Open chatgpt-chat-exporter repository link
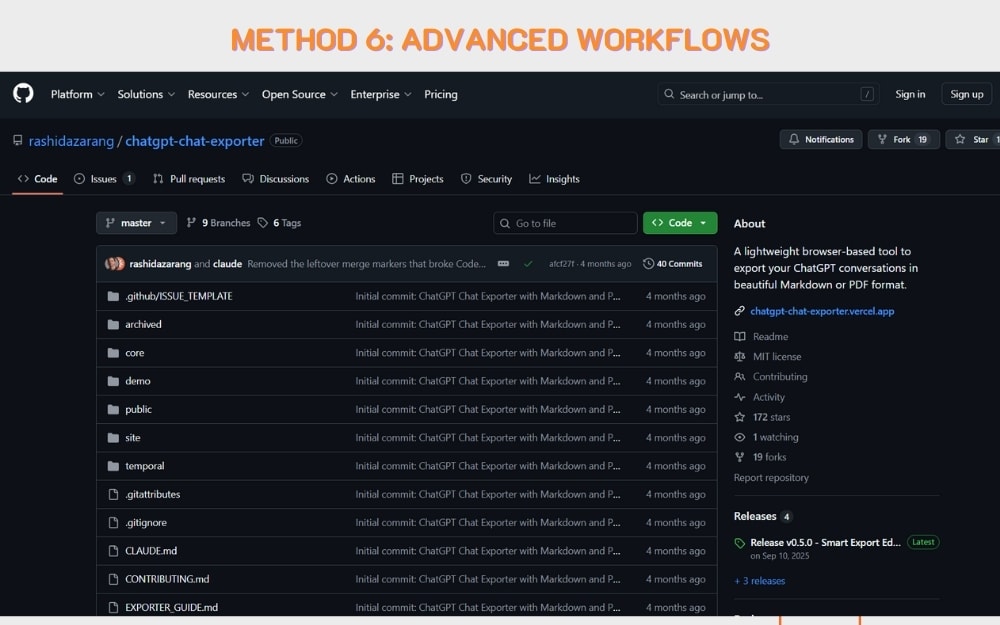This screenshot has width=1000, height=625. point(195,141)
